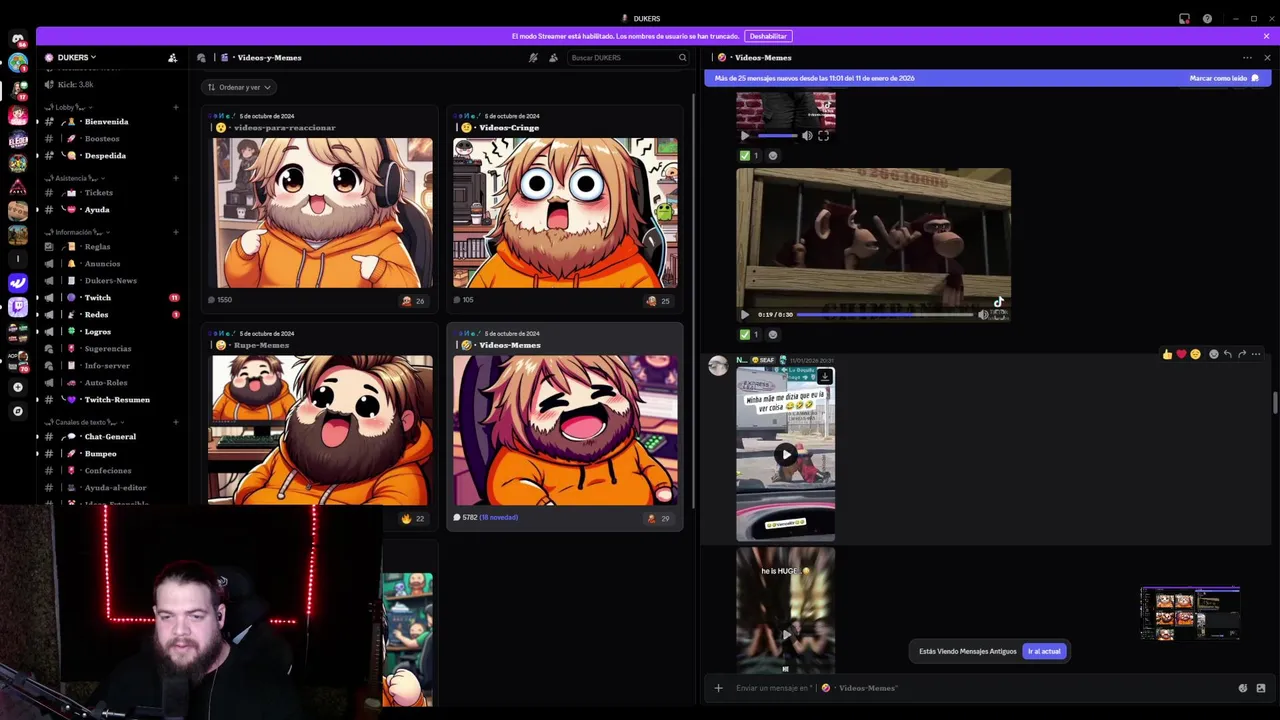
Task: Open the top brick-wall video in fullscreen
Action: click(x=823, y=136)
